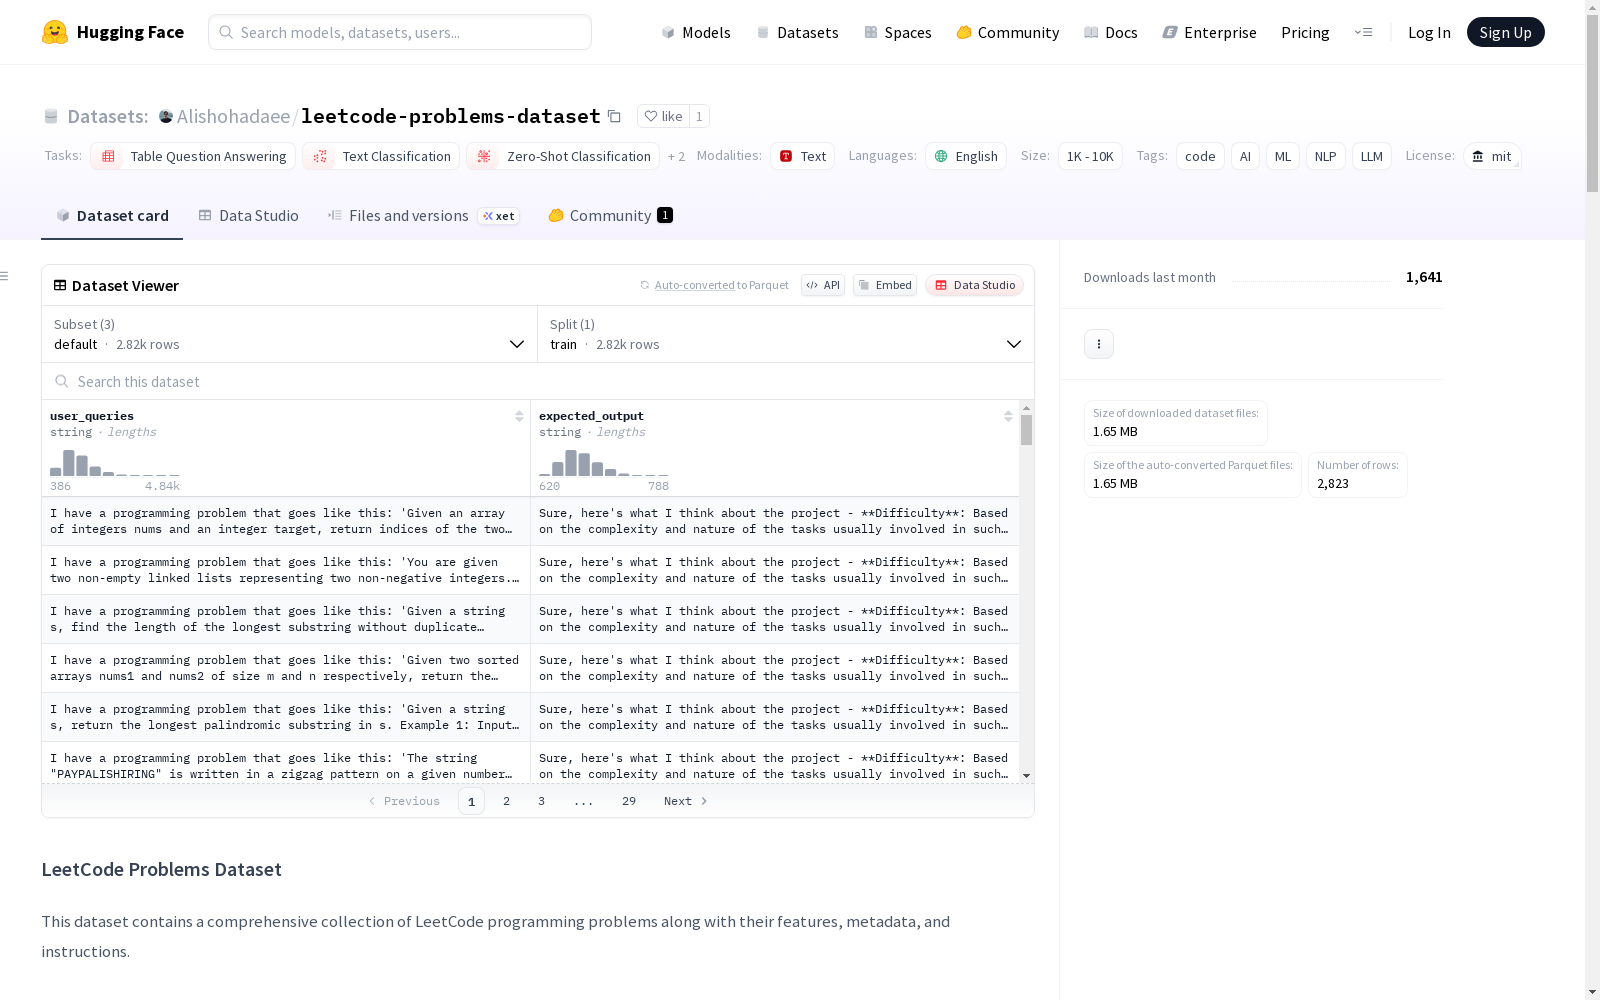Click the Text Classification task tag

[x=381, y=156]
